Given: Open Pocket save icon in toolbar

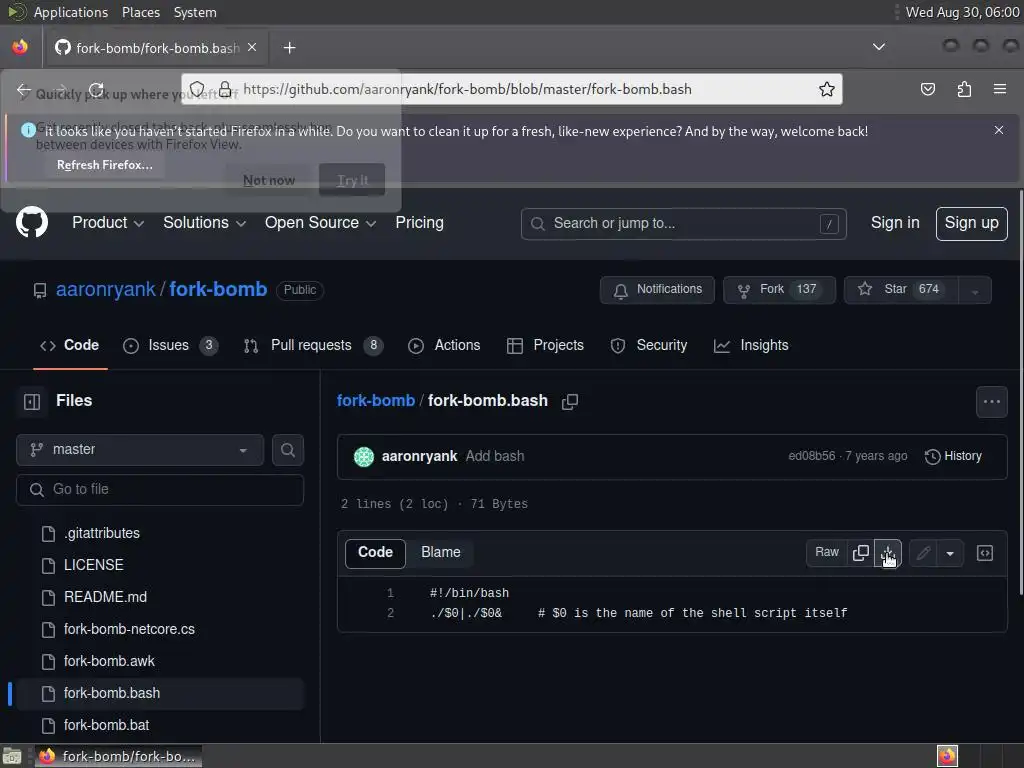Looking at the screenshot, I should point(927,89).
